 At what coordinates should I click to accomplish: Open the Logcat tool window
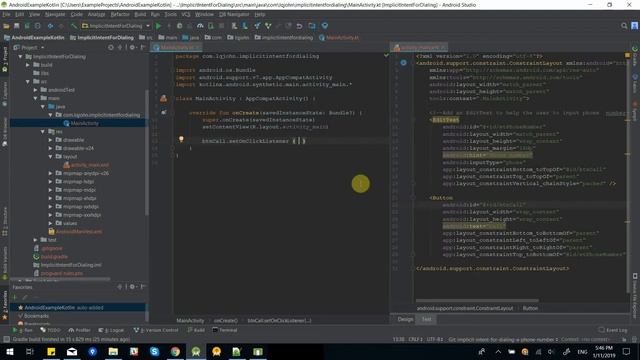click(x=111, y=330)
